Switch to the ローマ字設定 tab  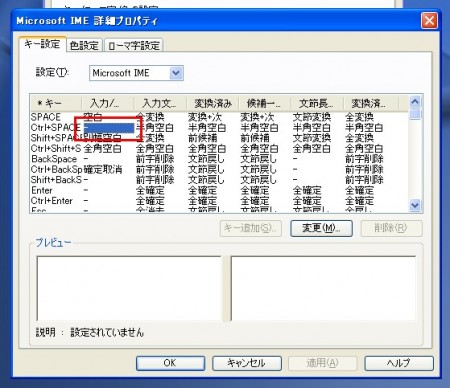[134, 45]
